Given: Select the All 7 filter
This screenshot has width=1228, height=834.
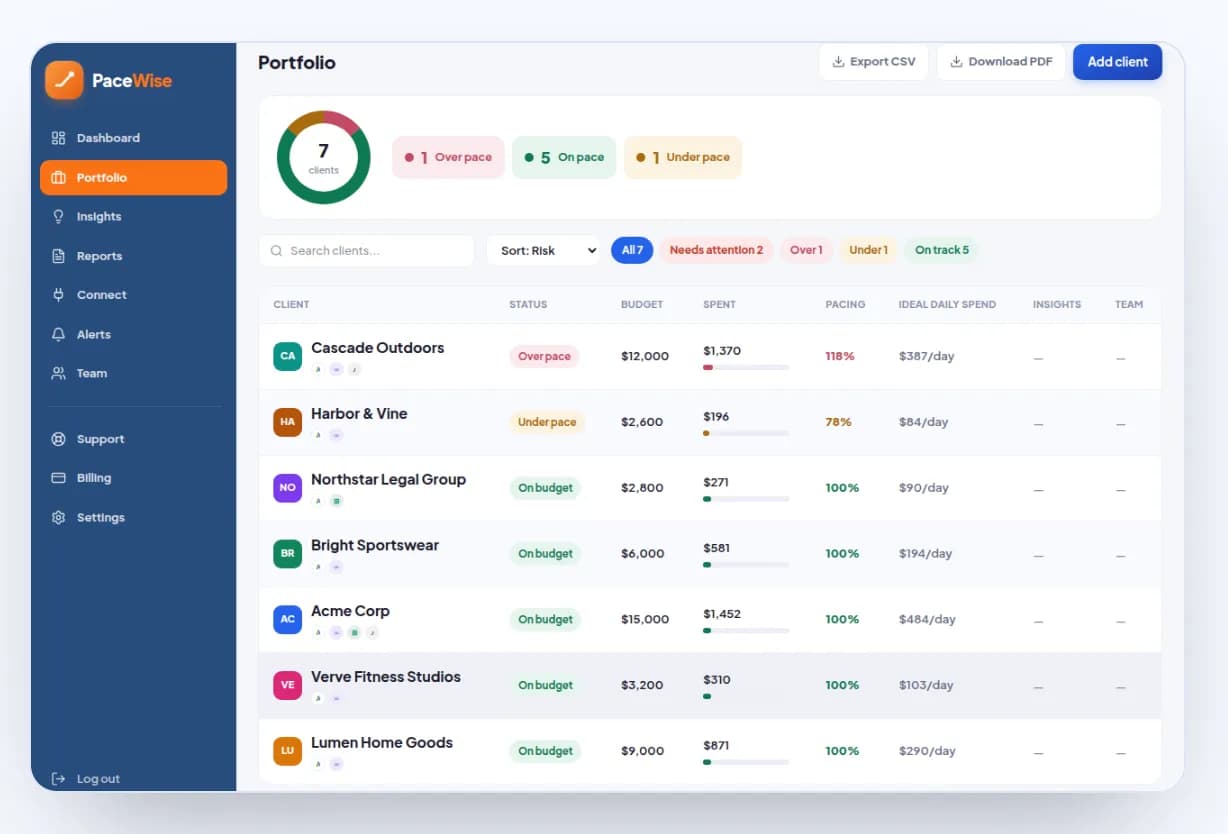Looking at the screenshot, I should click(x=632, y=250).
